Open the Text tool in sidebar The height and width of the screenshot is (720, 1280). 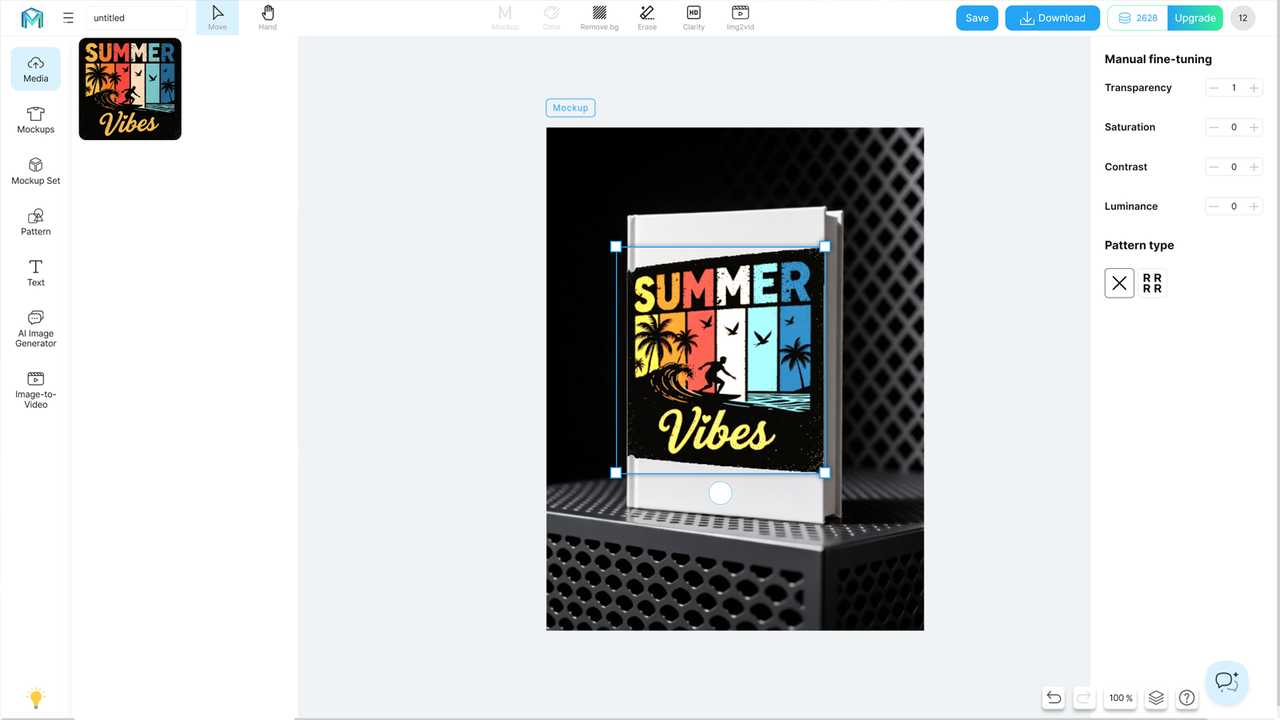(36, 273)
